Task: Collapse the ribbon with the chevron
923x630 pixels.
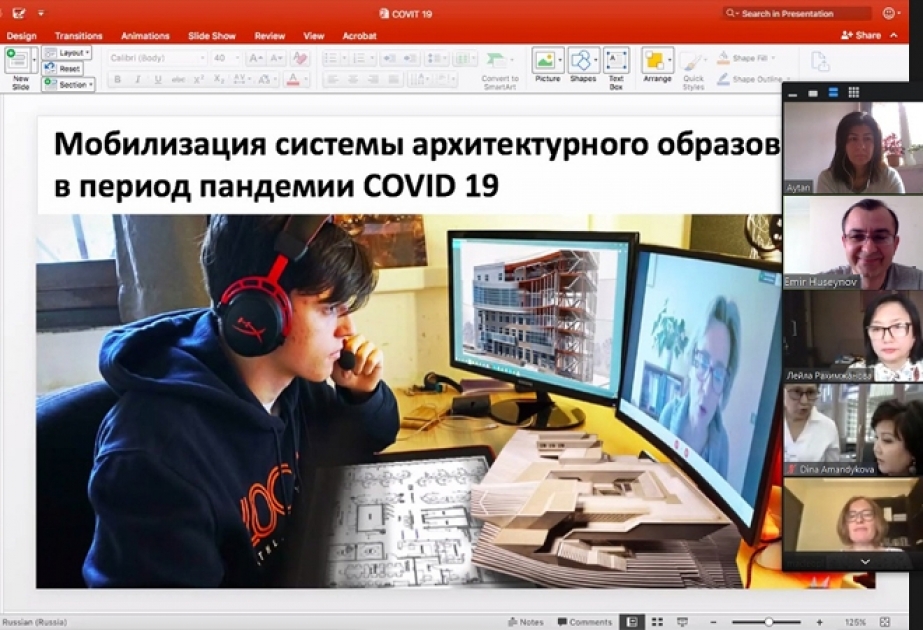Action: tap(894, 35)
